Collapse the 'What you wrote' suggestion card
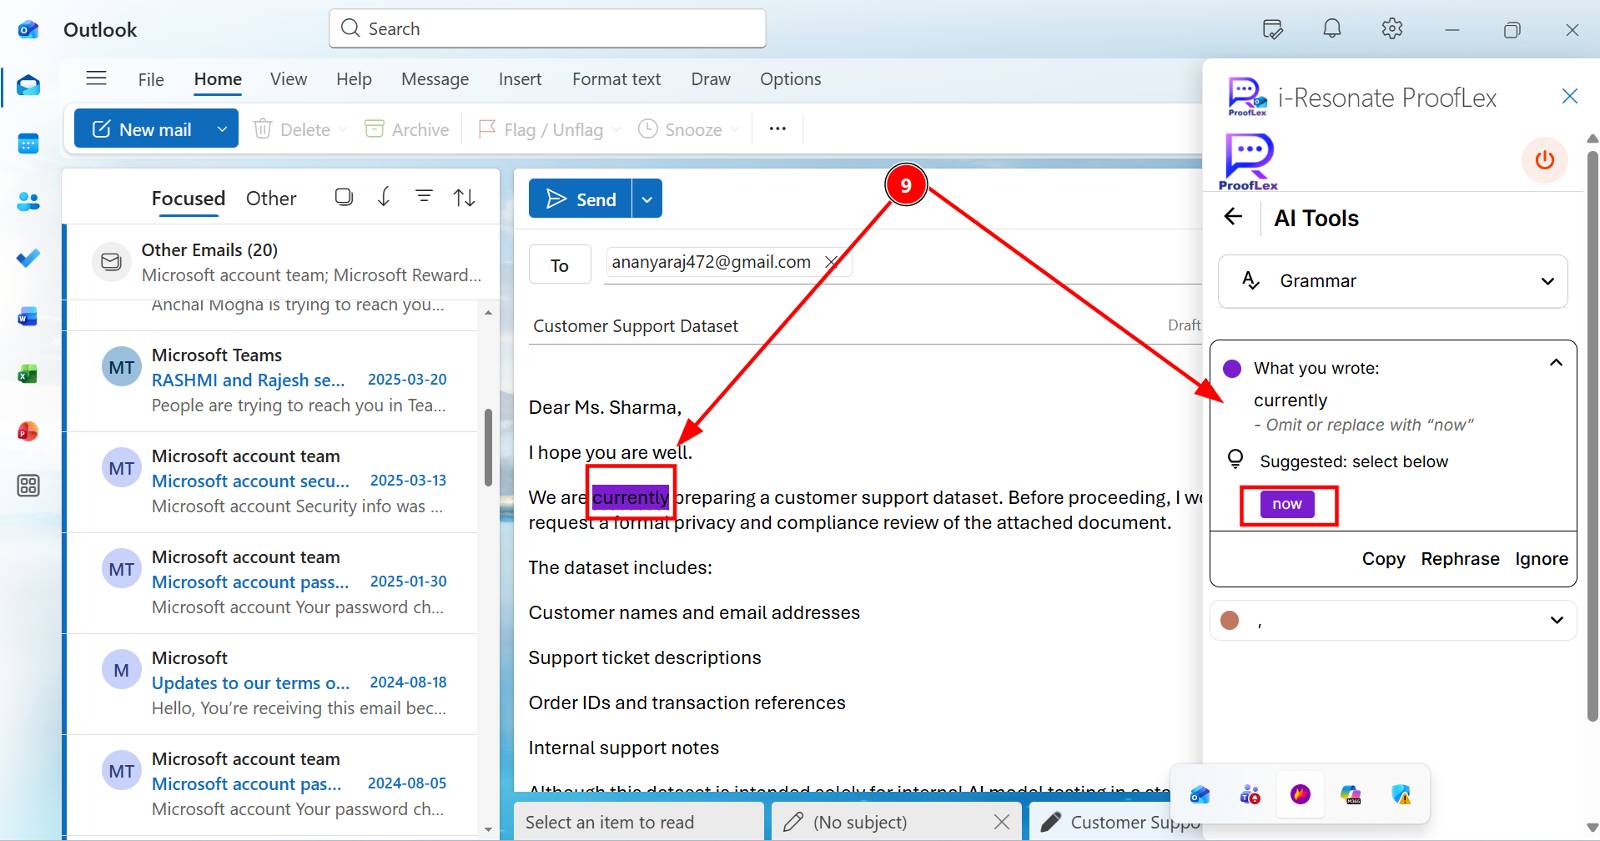 1556,363
